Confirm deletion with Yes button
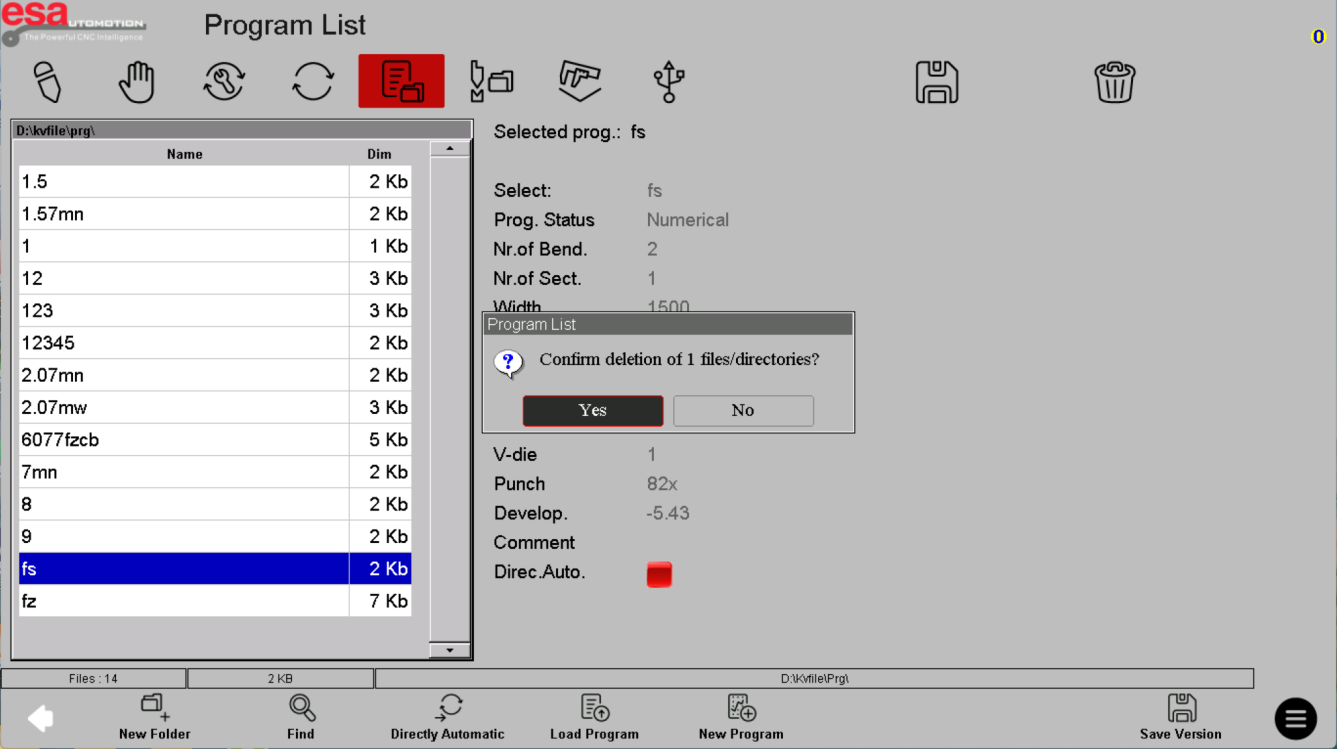Viewport: 1337px width, 749px height. click(x=593, y=410)
